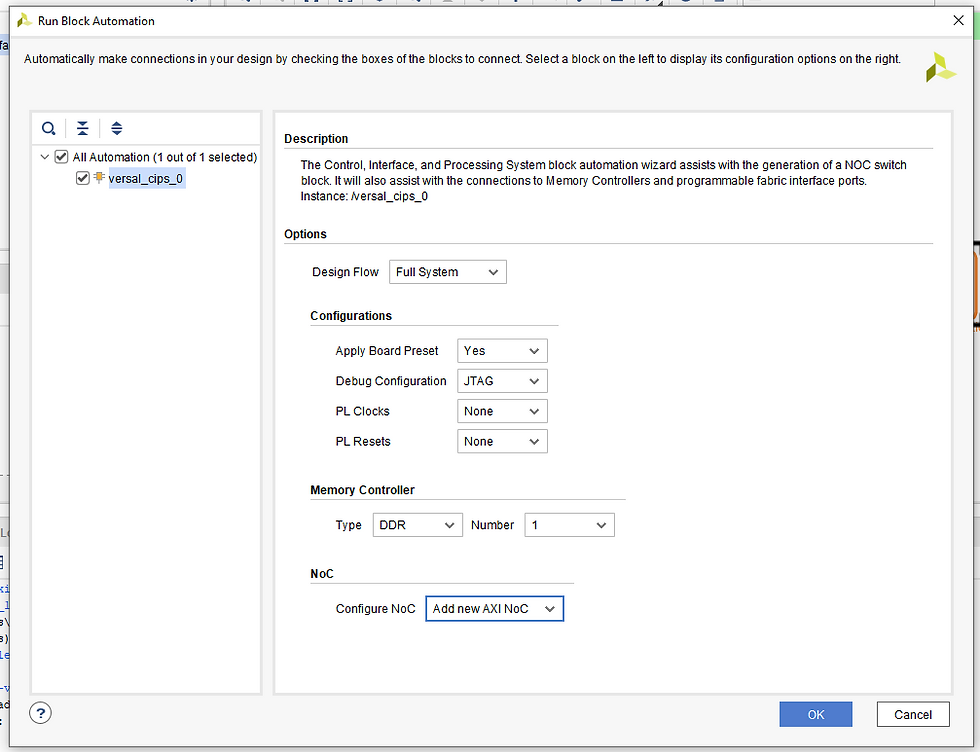Confirm with the OK button
Image resolution: width=980 pixels, height=752 pixels.
pos(816,714)
